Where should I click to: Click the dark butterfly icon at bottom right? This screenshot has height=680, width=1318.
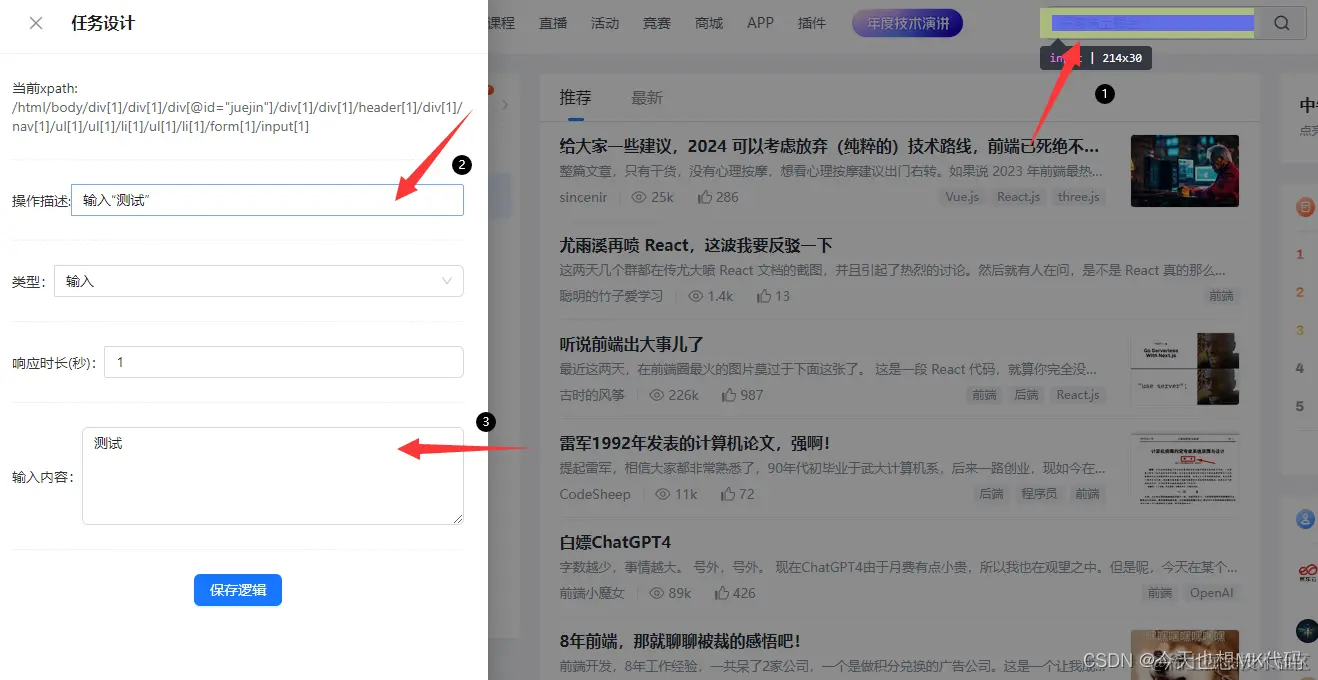click(x=1306, y=631)
